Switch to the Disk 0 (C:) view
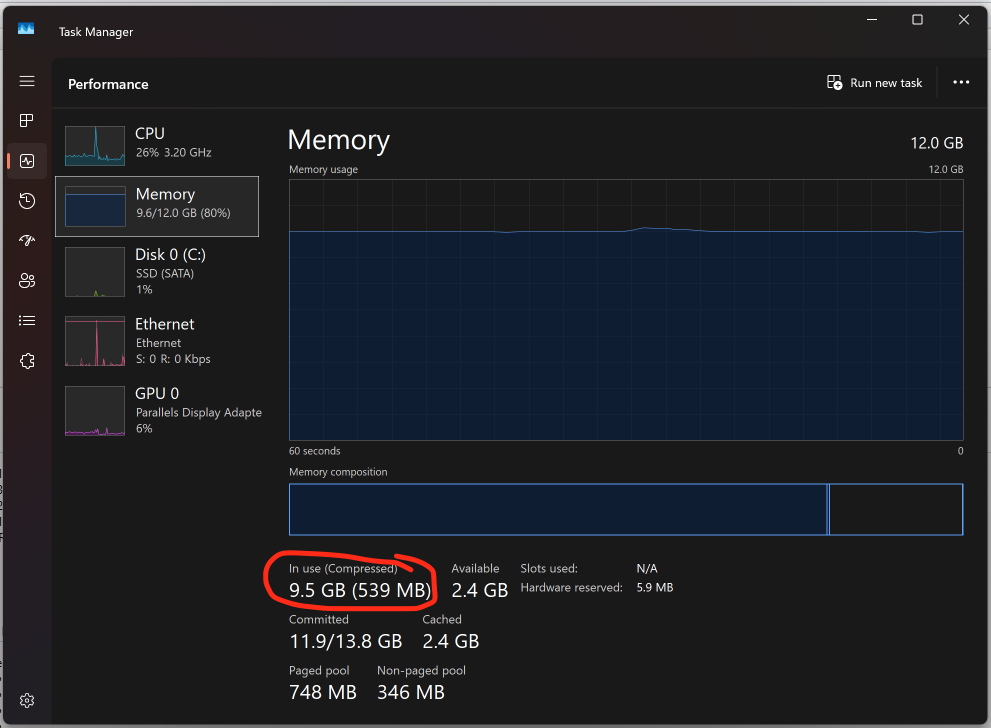This screenshot has width=991, height=728. point(156,271)
